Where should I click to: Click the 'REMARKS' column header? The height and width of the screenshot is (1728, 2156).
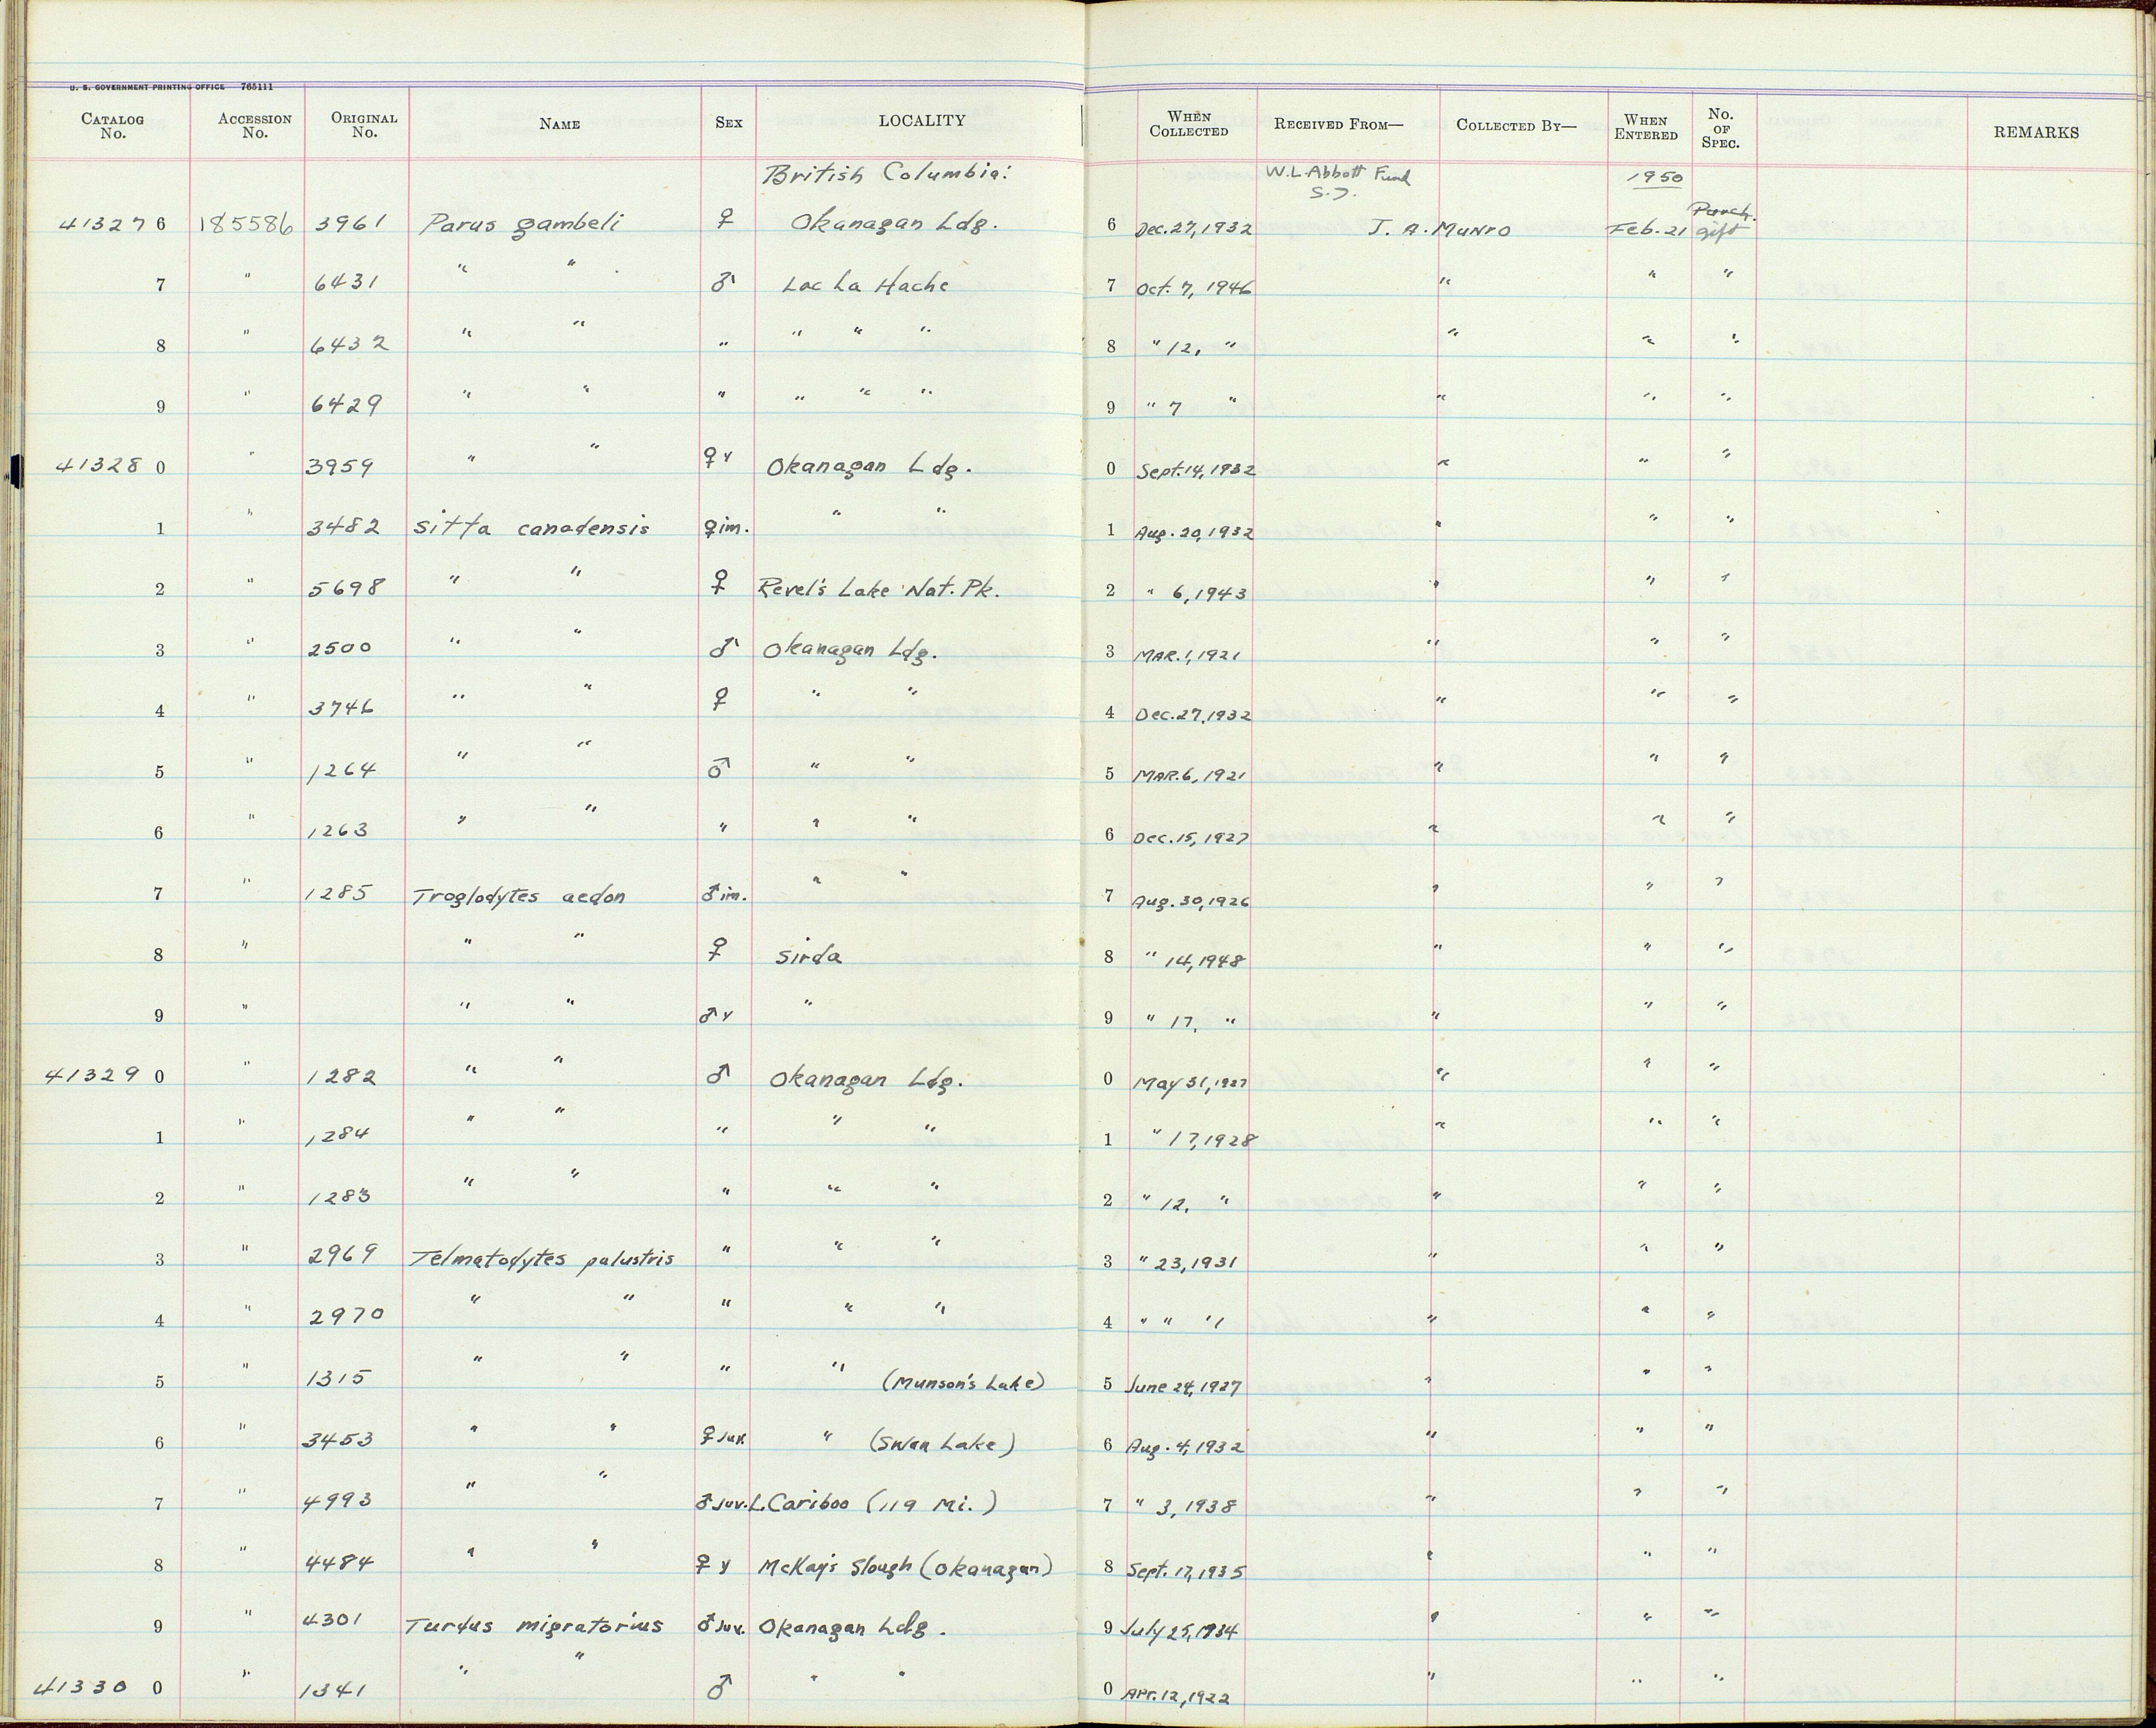click(2035, 132)
